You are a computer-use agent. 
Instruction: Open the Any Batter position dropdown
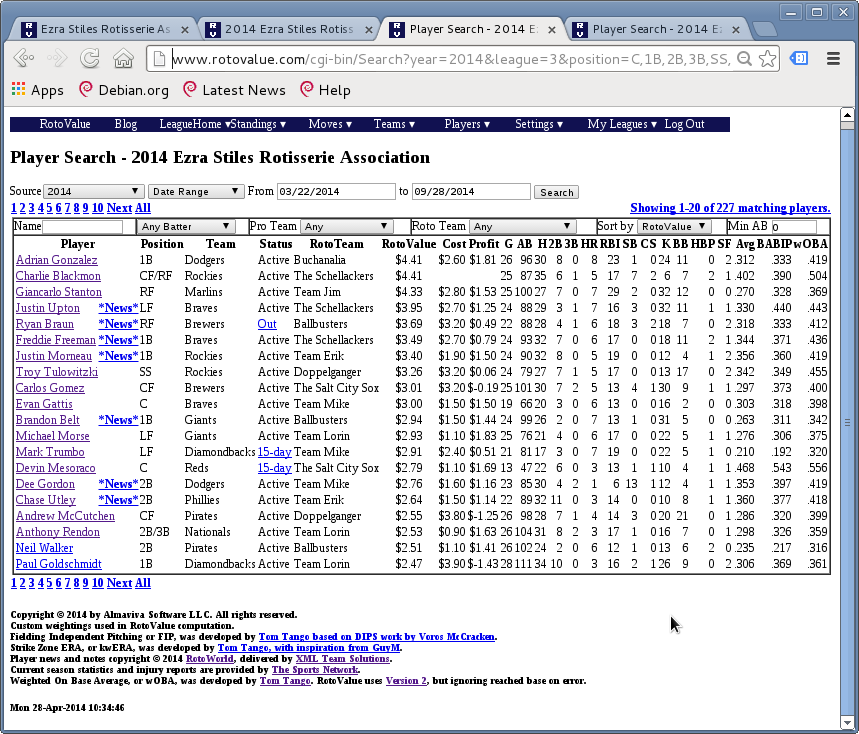pos(185,227)
